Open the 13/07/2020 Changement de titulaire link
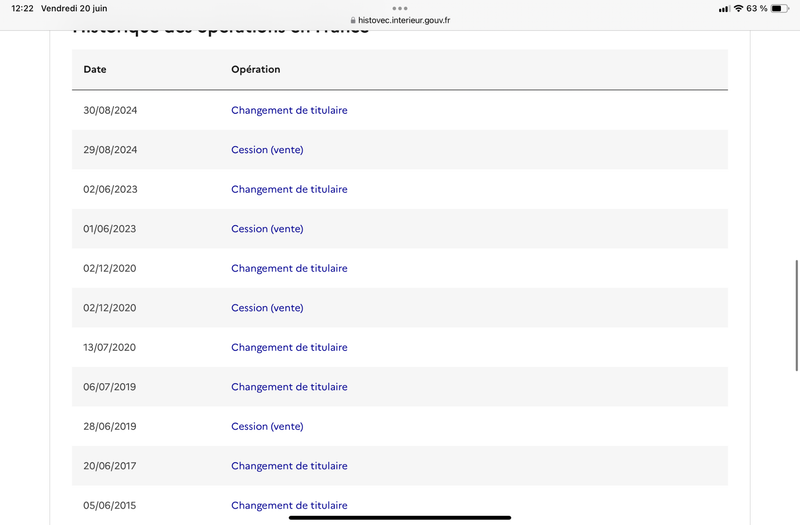The width and height of the screenshot is (800, 525). pyautogui.click(x=289, y=347)
